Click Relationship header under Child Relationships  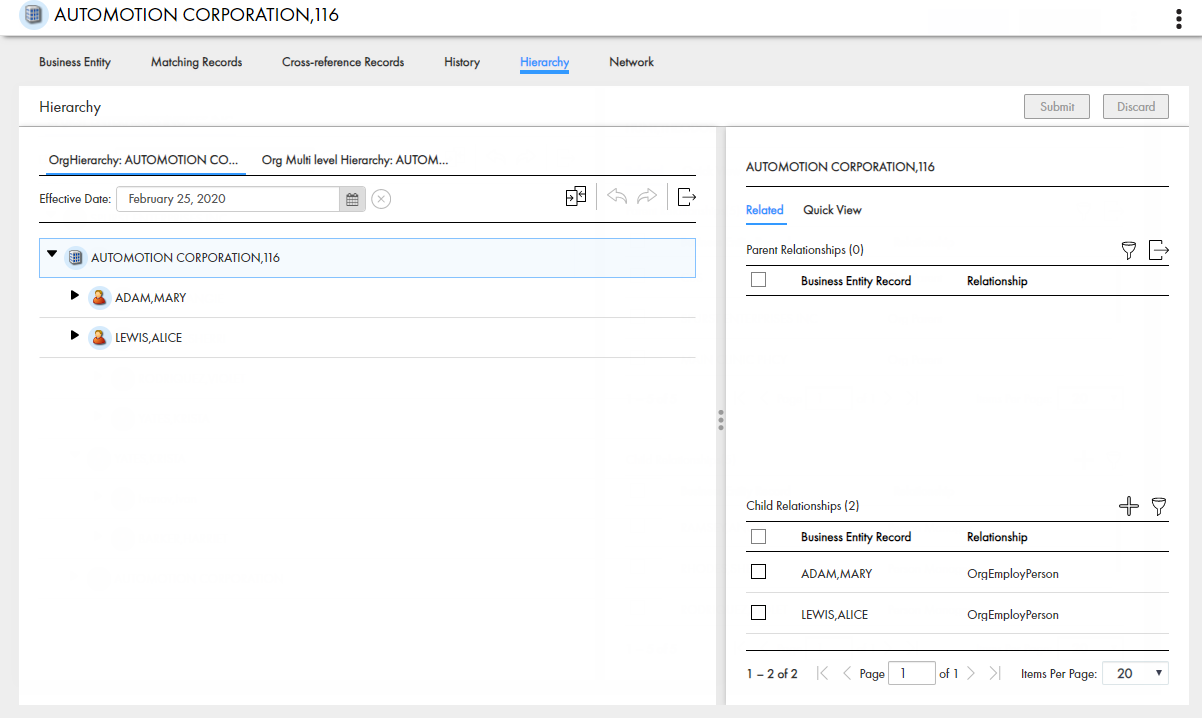point(997,537)
